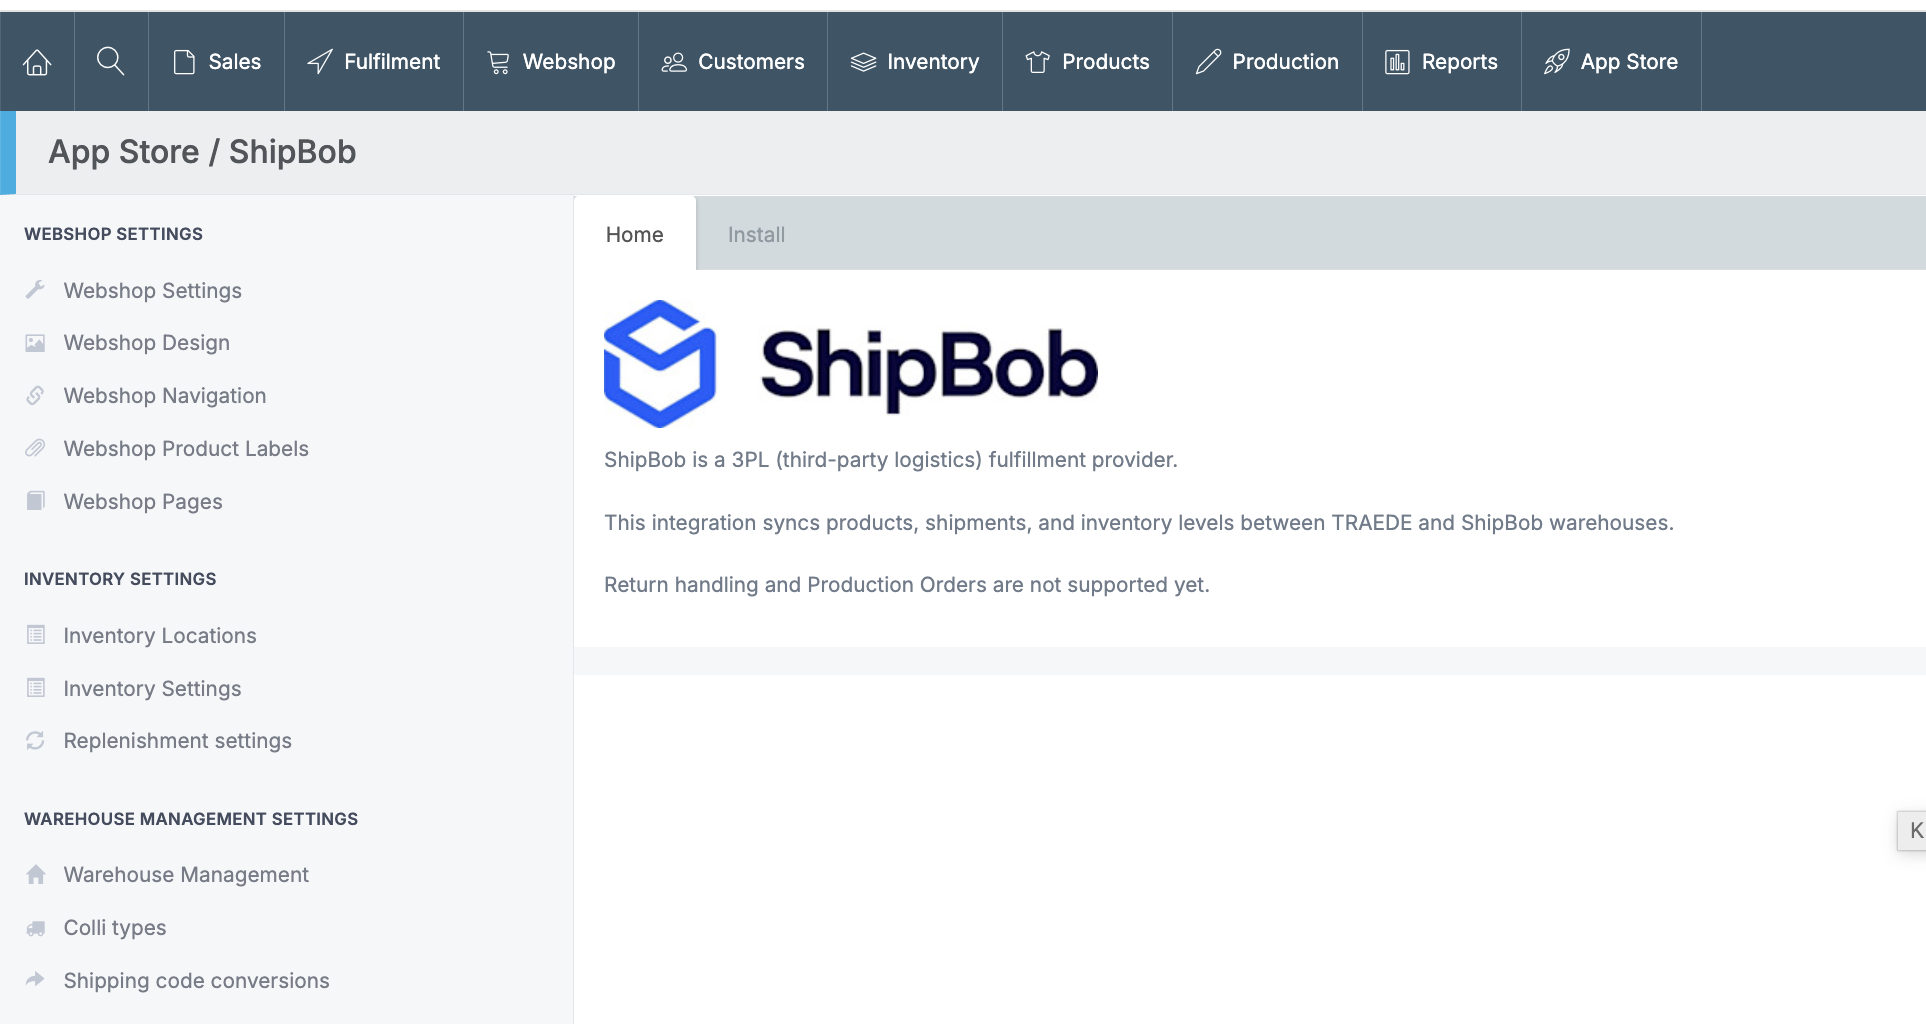1926x1024 pixels.
Task: Click the link icon beside Webshop Navigation
Action: click(x=35, y=396)
